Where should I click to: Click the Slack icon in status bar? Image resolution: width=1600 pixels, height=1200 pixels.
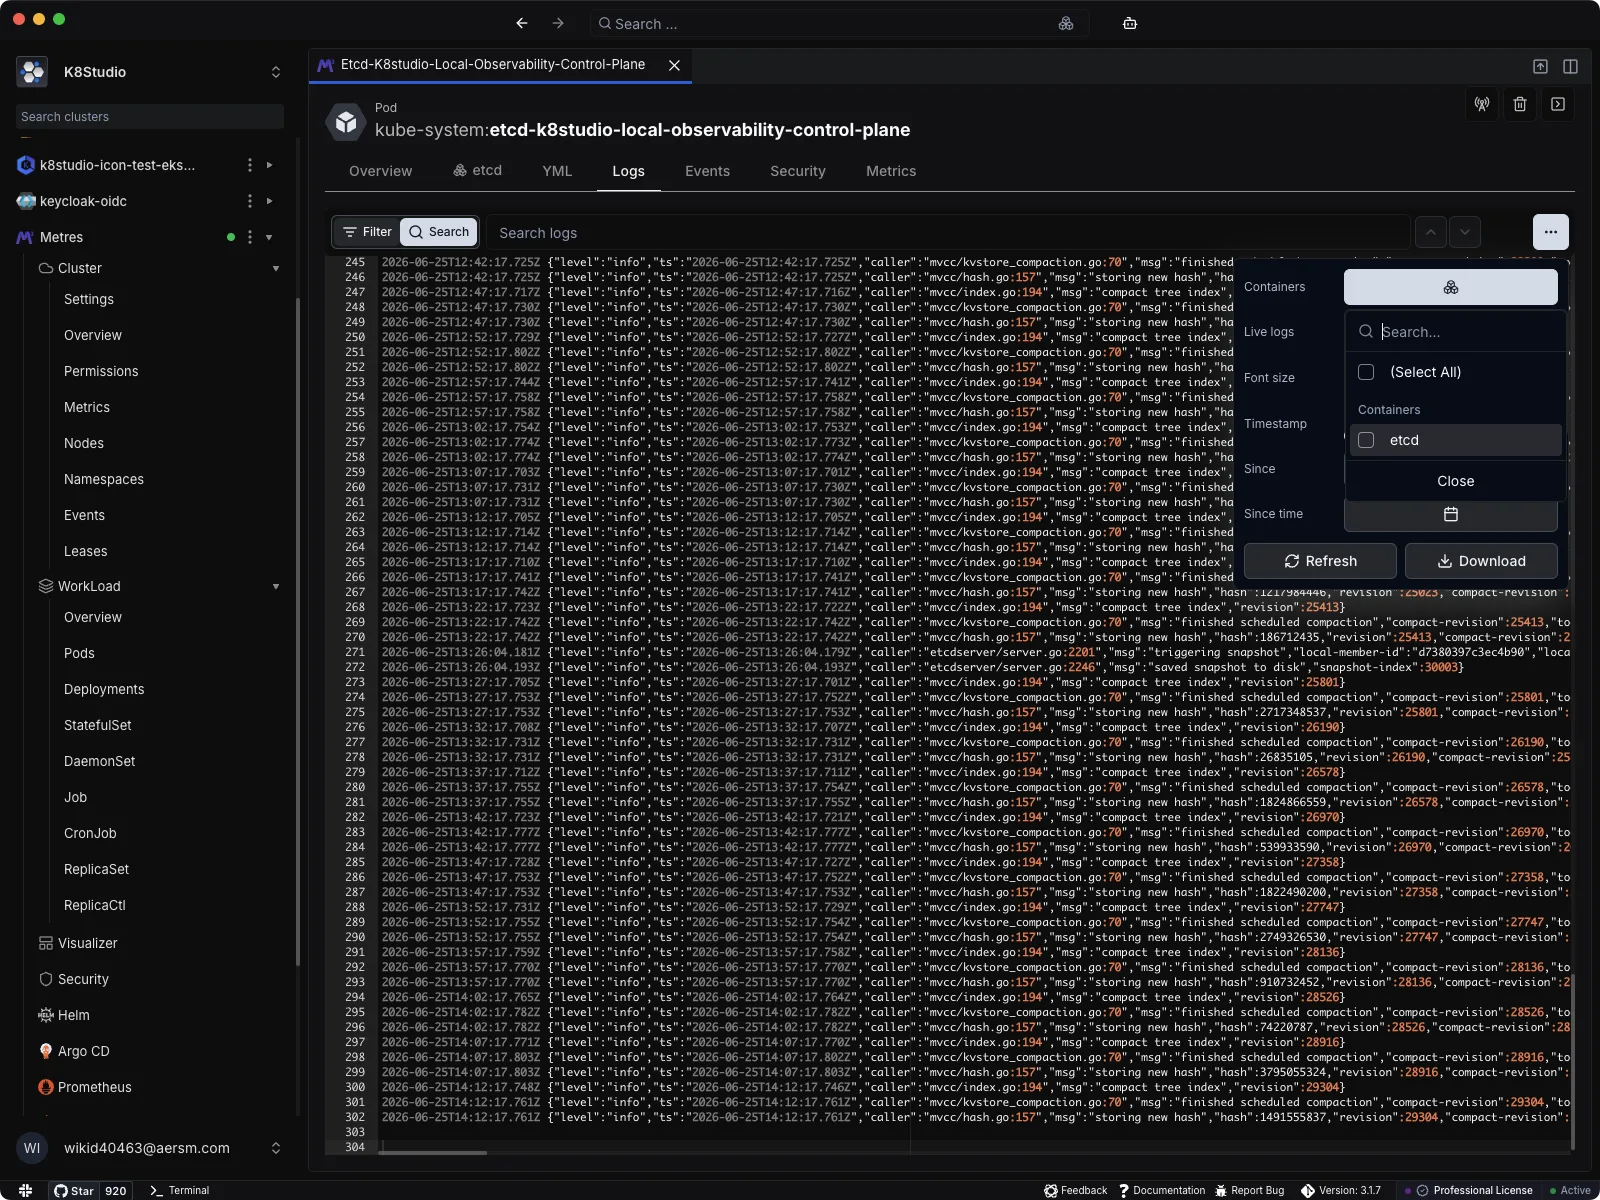[x=25, y=1190]
